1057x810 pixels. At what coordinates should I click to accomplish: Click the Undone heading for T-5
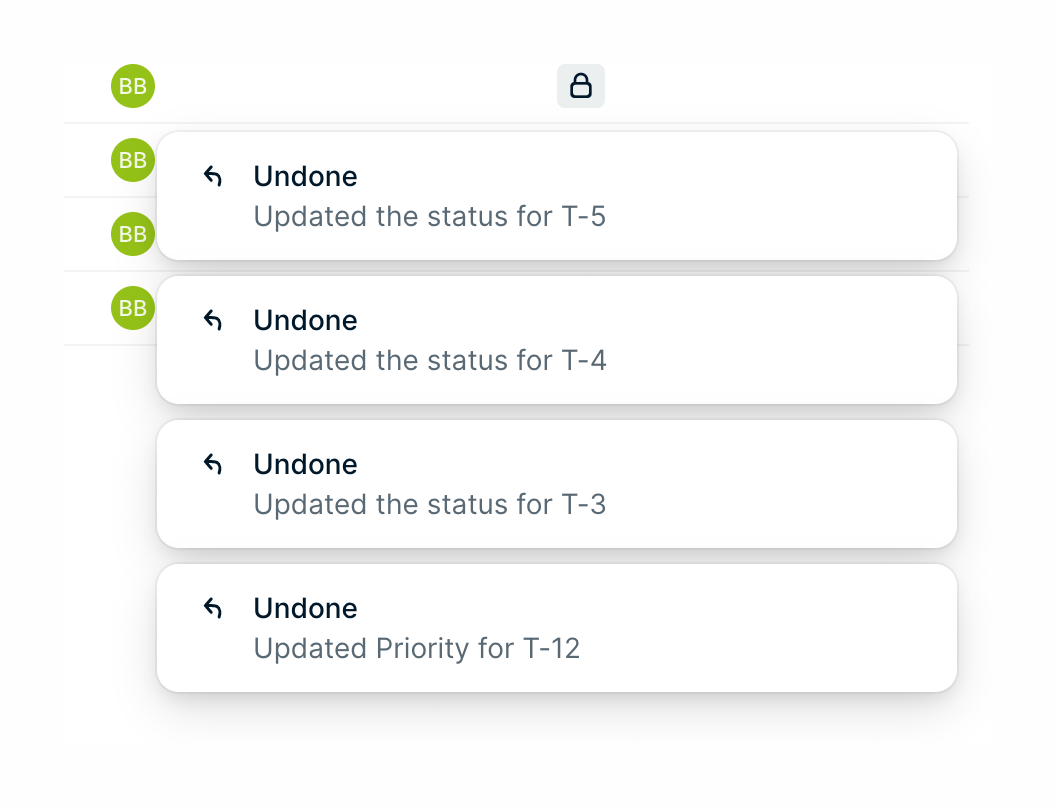click(x=305, y=176)
